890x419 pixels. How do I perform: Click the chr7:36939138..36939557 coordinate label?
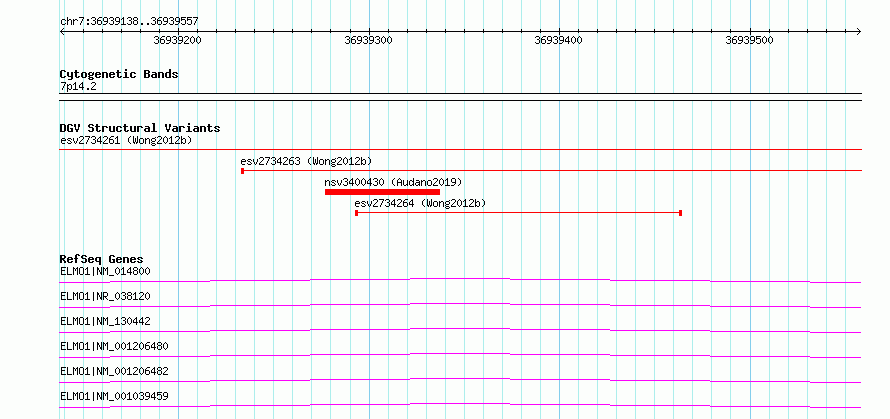point(129,22)
